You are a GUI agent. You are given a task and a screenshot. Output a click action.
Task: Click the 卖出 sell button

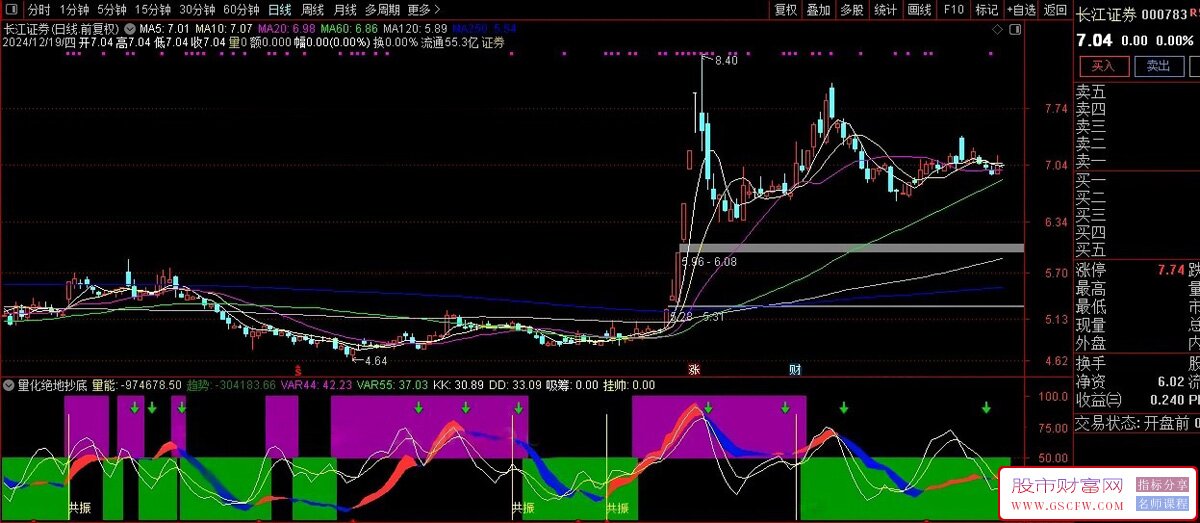(1158, 66)
